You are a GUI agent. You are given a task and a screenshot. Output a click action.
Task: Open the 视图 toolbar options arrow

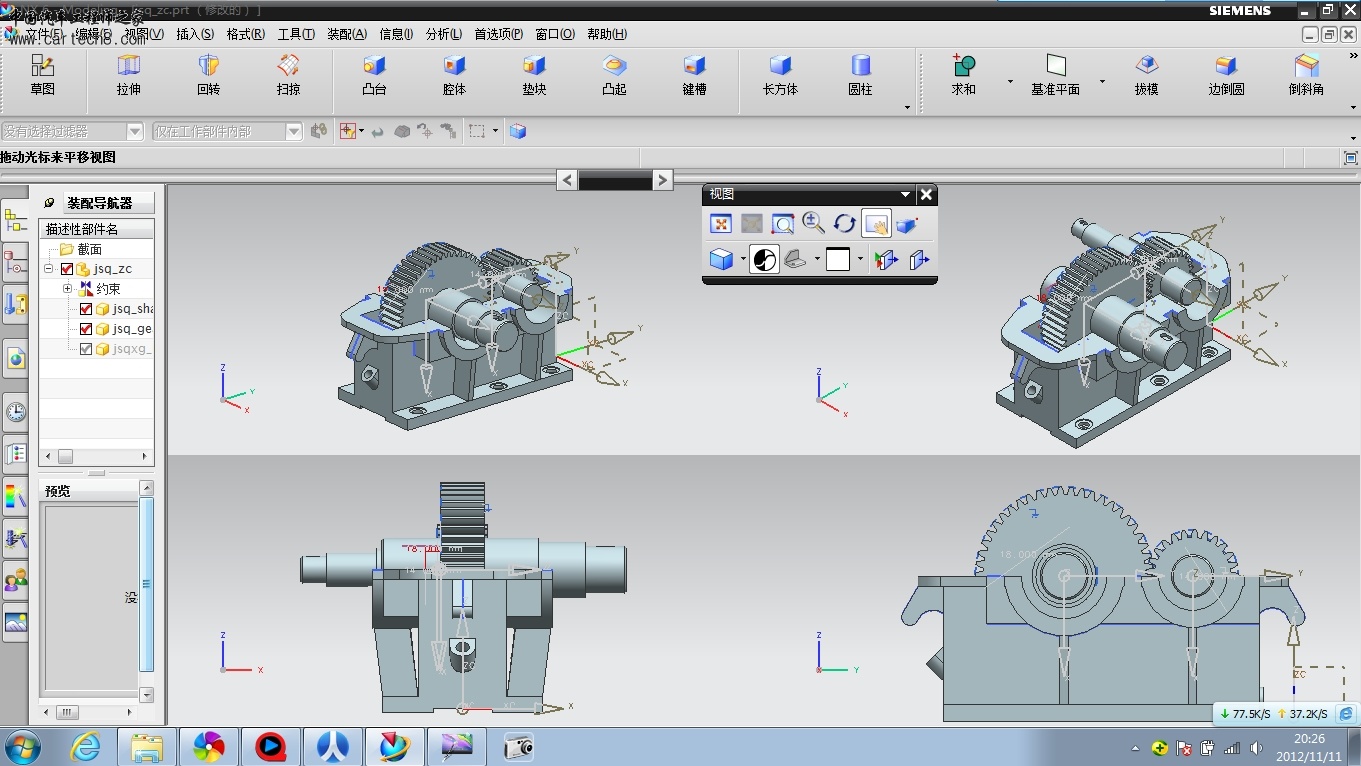[905, 195]
